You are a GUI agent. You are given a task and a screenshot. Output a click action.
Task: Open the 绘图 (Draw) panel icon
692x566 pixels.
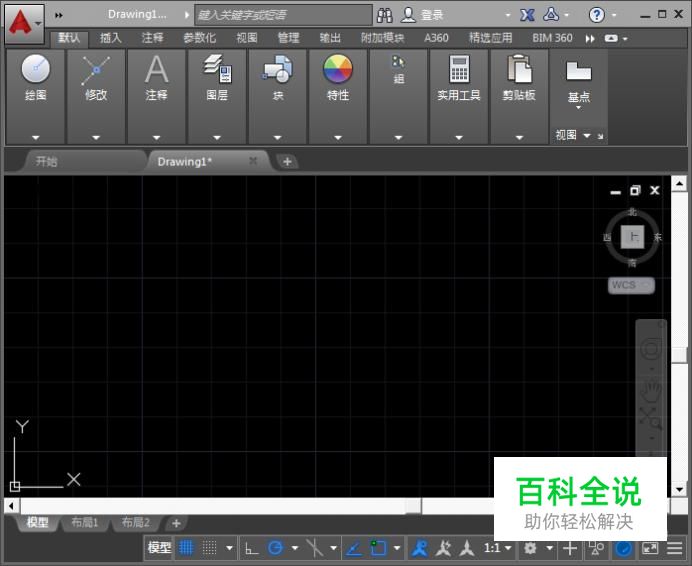pyautogui.click(x=36, y=70)
